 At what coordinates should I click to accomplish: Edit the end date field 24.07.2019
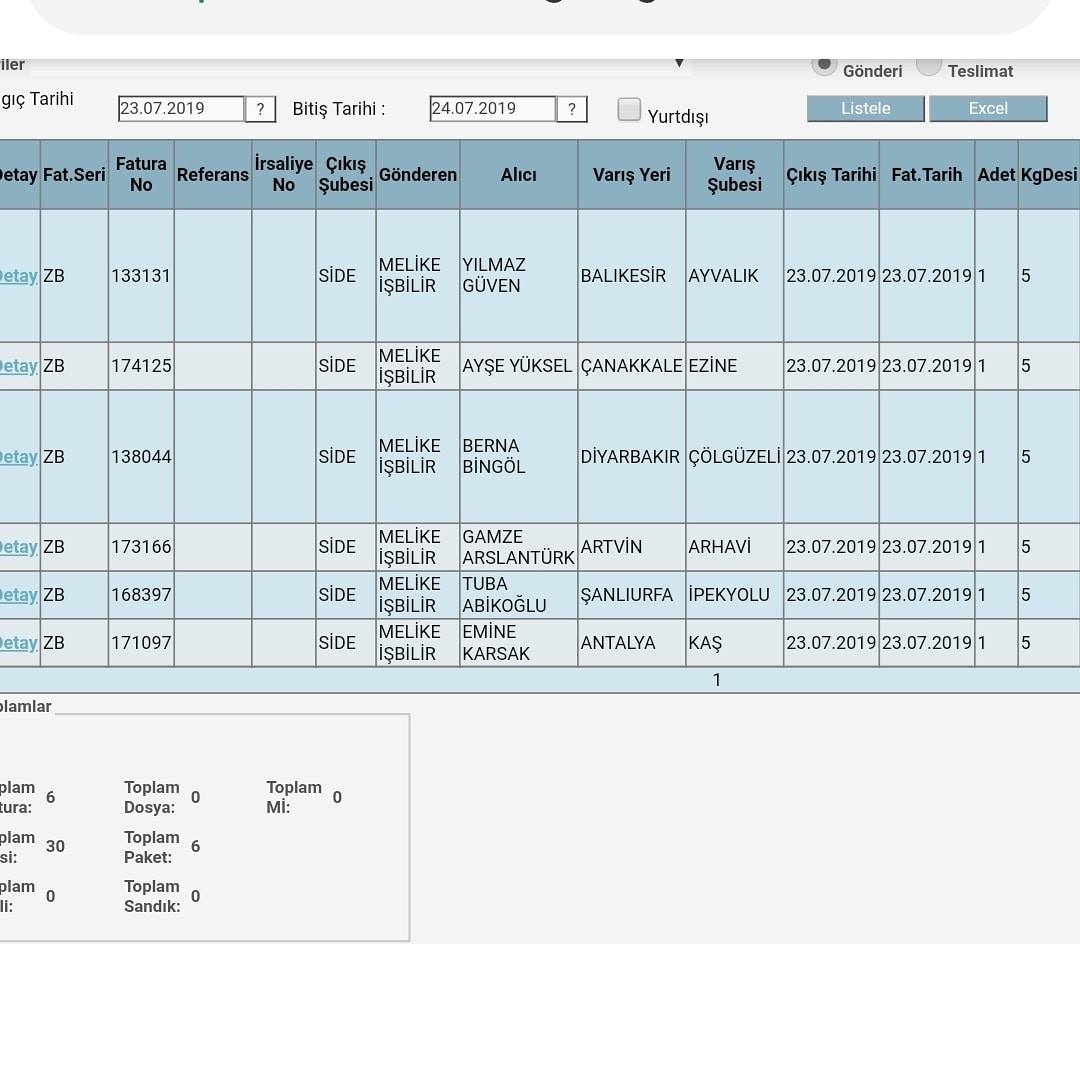(x=492, y=109)
